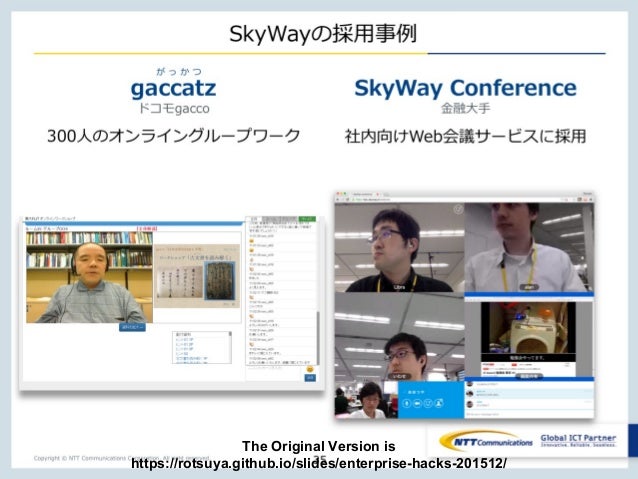This screenshot has height=479, width=638.
Task: Click the materials list box in gaccatz
Action: (x=202, y=347)
